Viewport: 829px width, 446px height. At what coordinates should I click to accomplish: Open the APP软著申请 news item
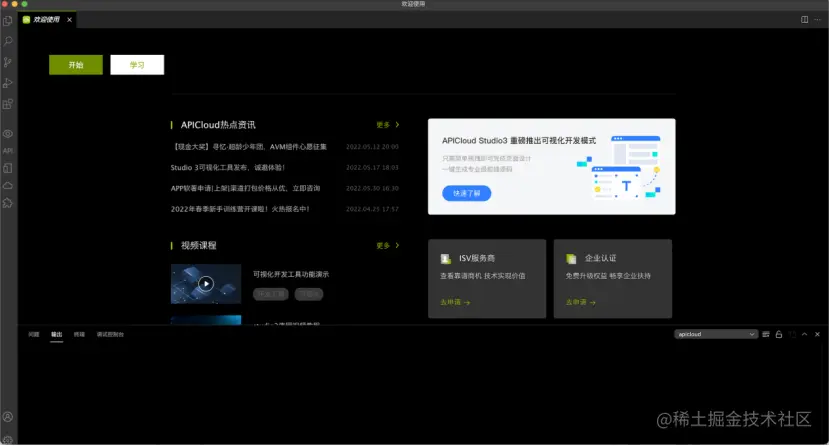tap(245, 188)
